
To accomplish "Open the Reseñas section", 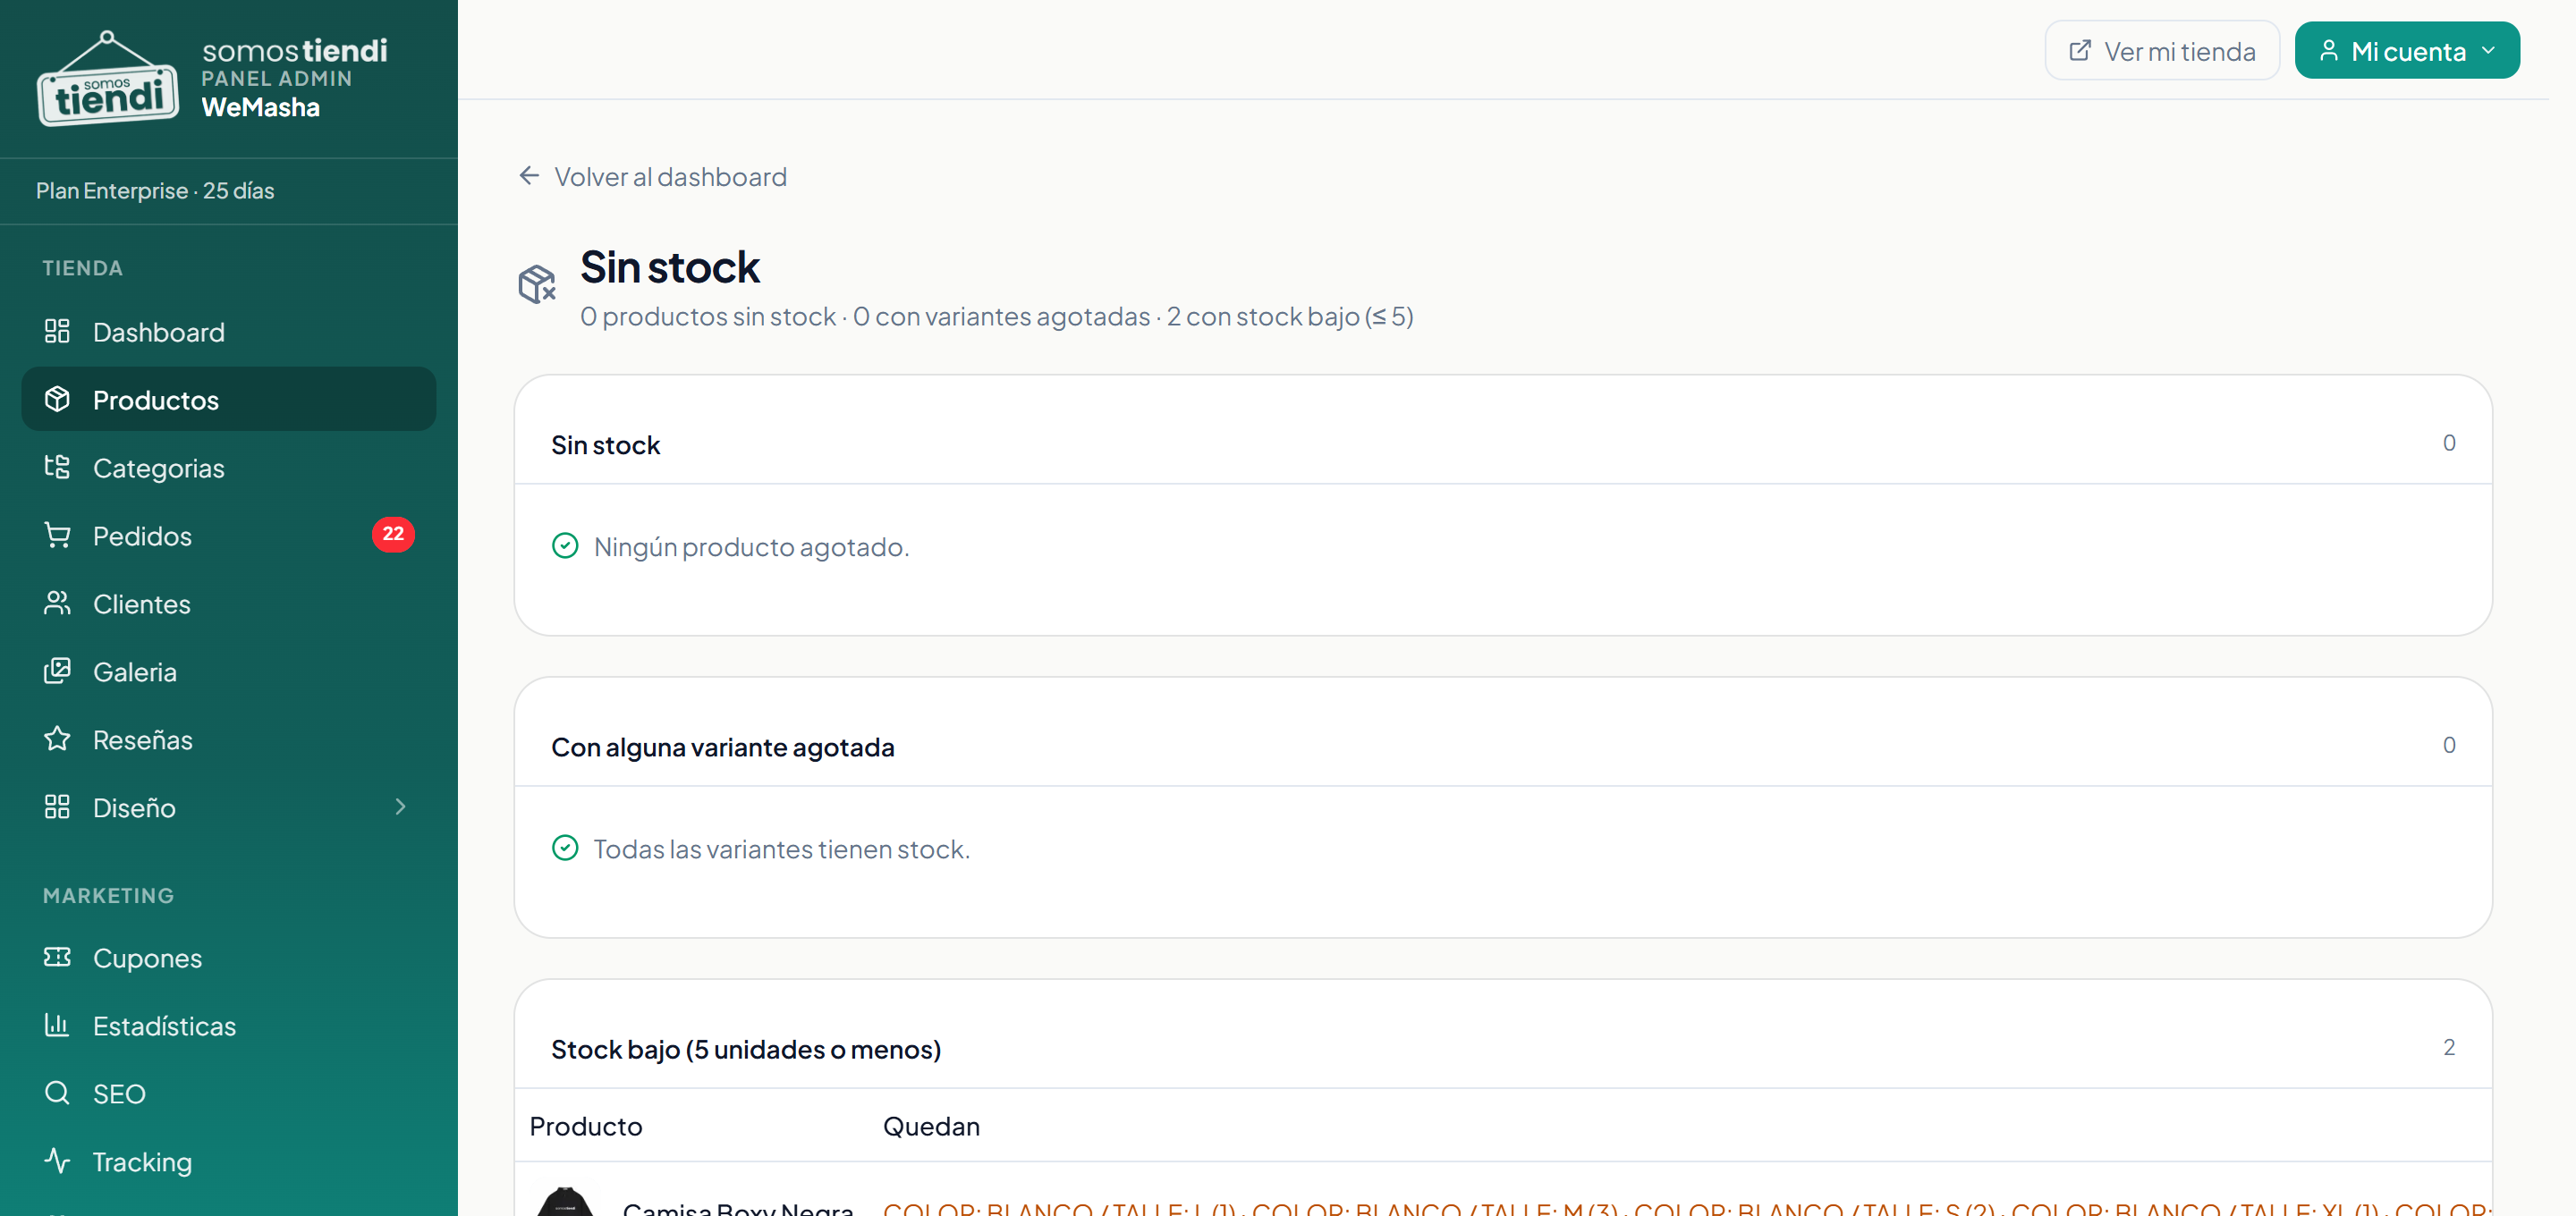I will [x=229, y=739].
